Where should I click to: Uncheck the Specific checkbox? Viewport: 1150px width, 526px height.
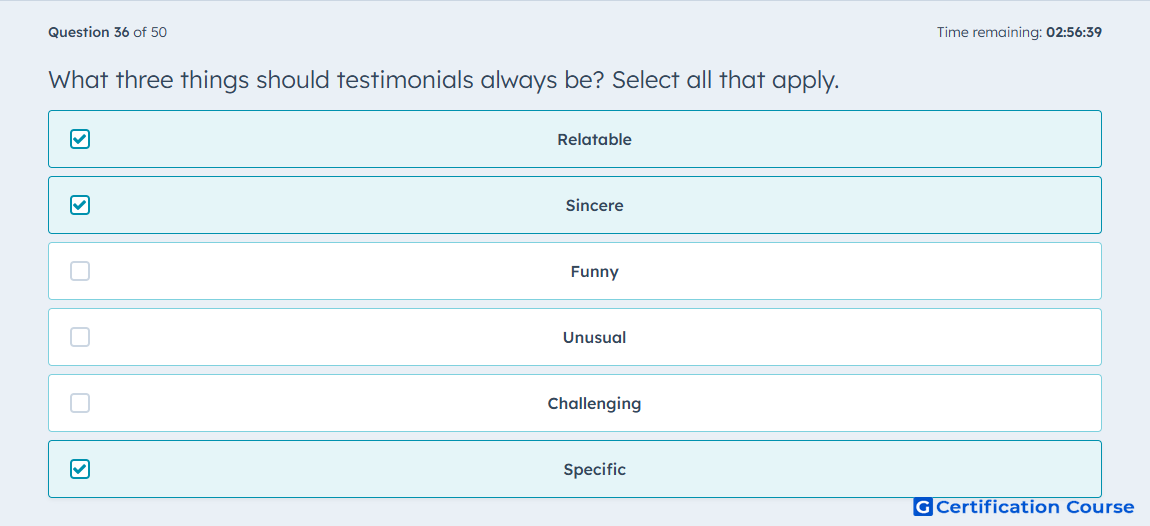[80, 469]
